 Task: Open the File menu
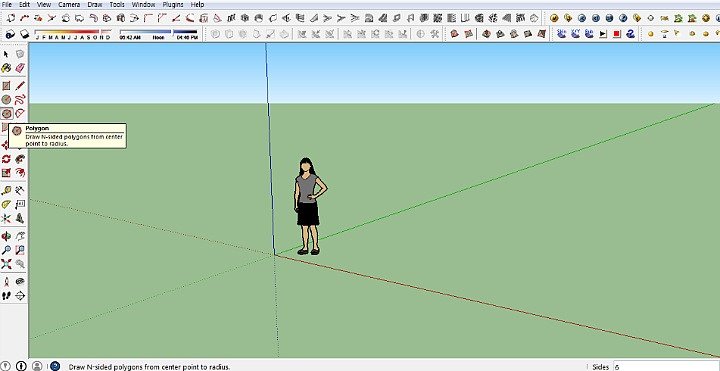[6, 5]
